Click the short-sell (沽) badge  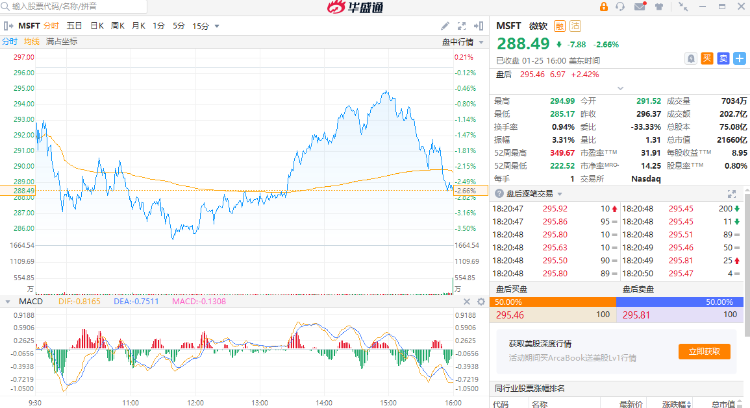(575, 26)
